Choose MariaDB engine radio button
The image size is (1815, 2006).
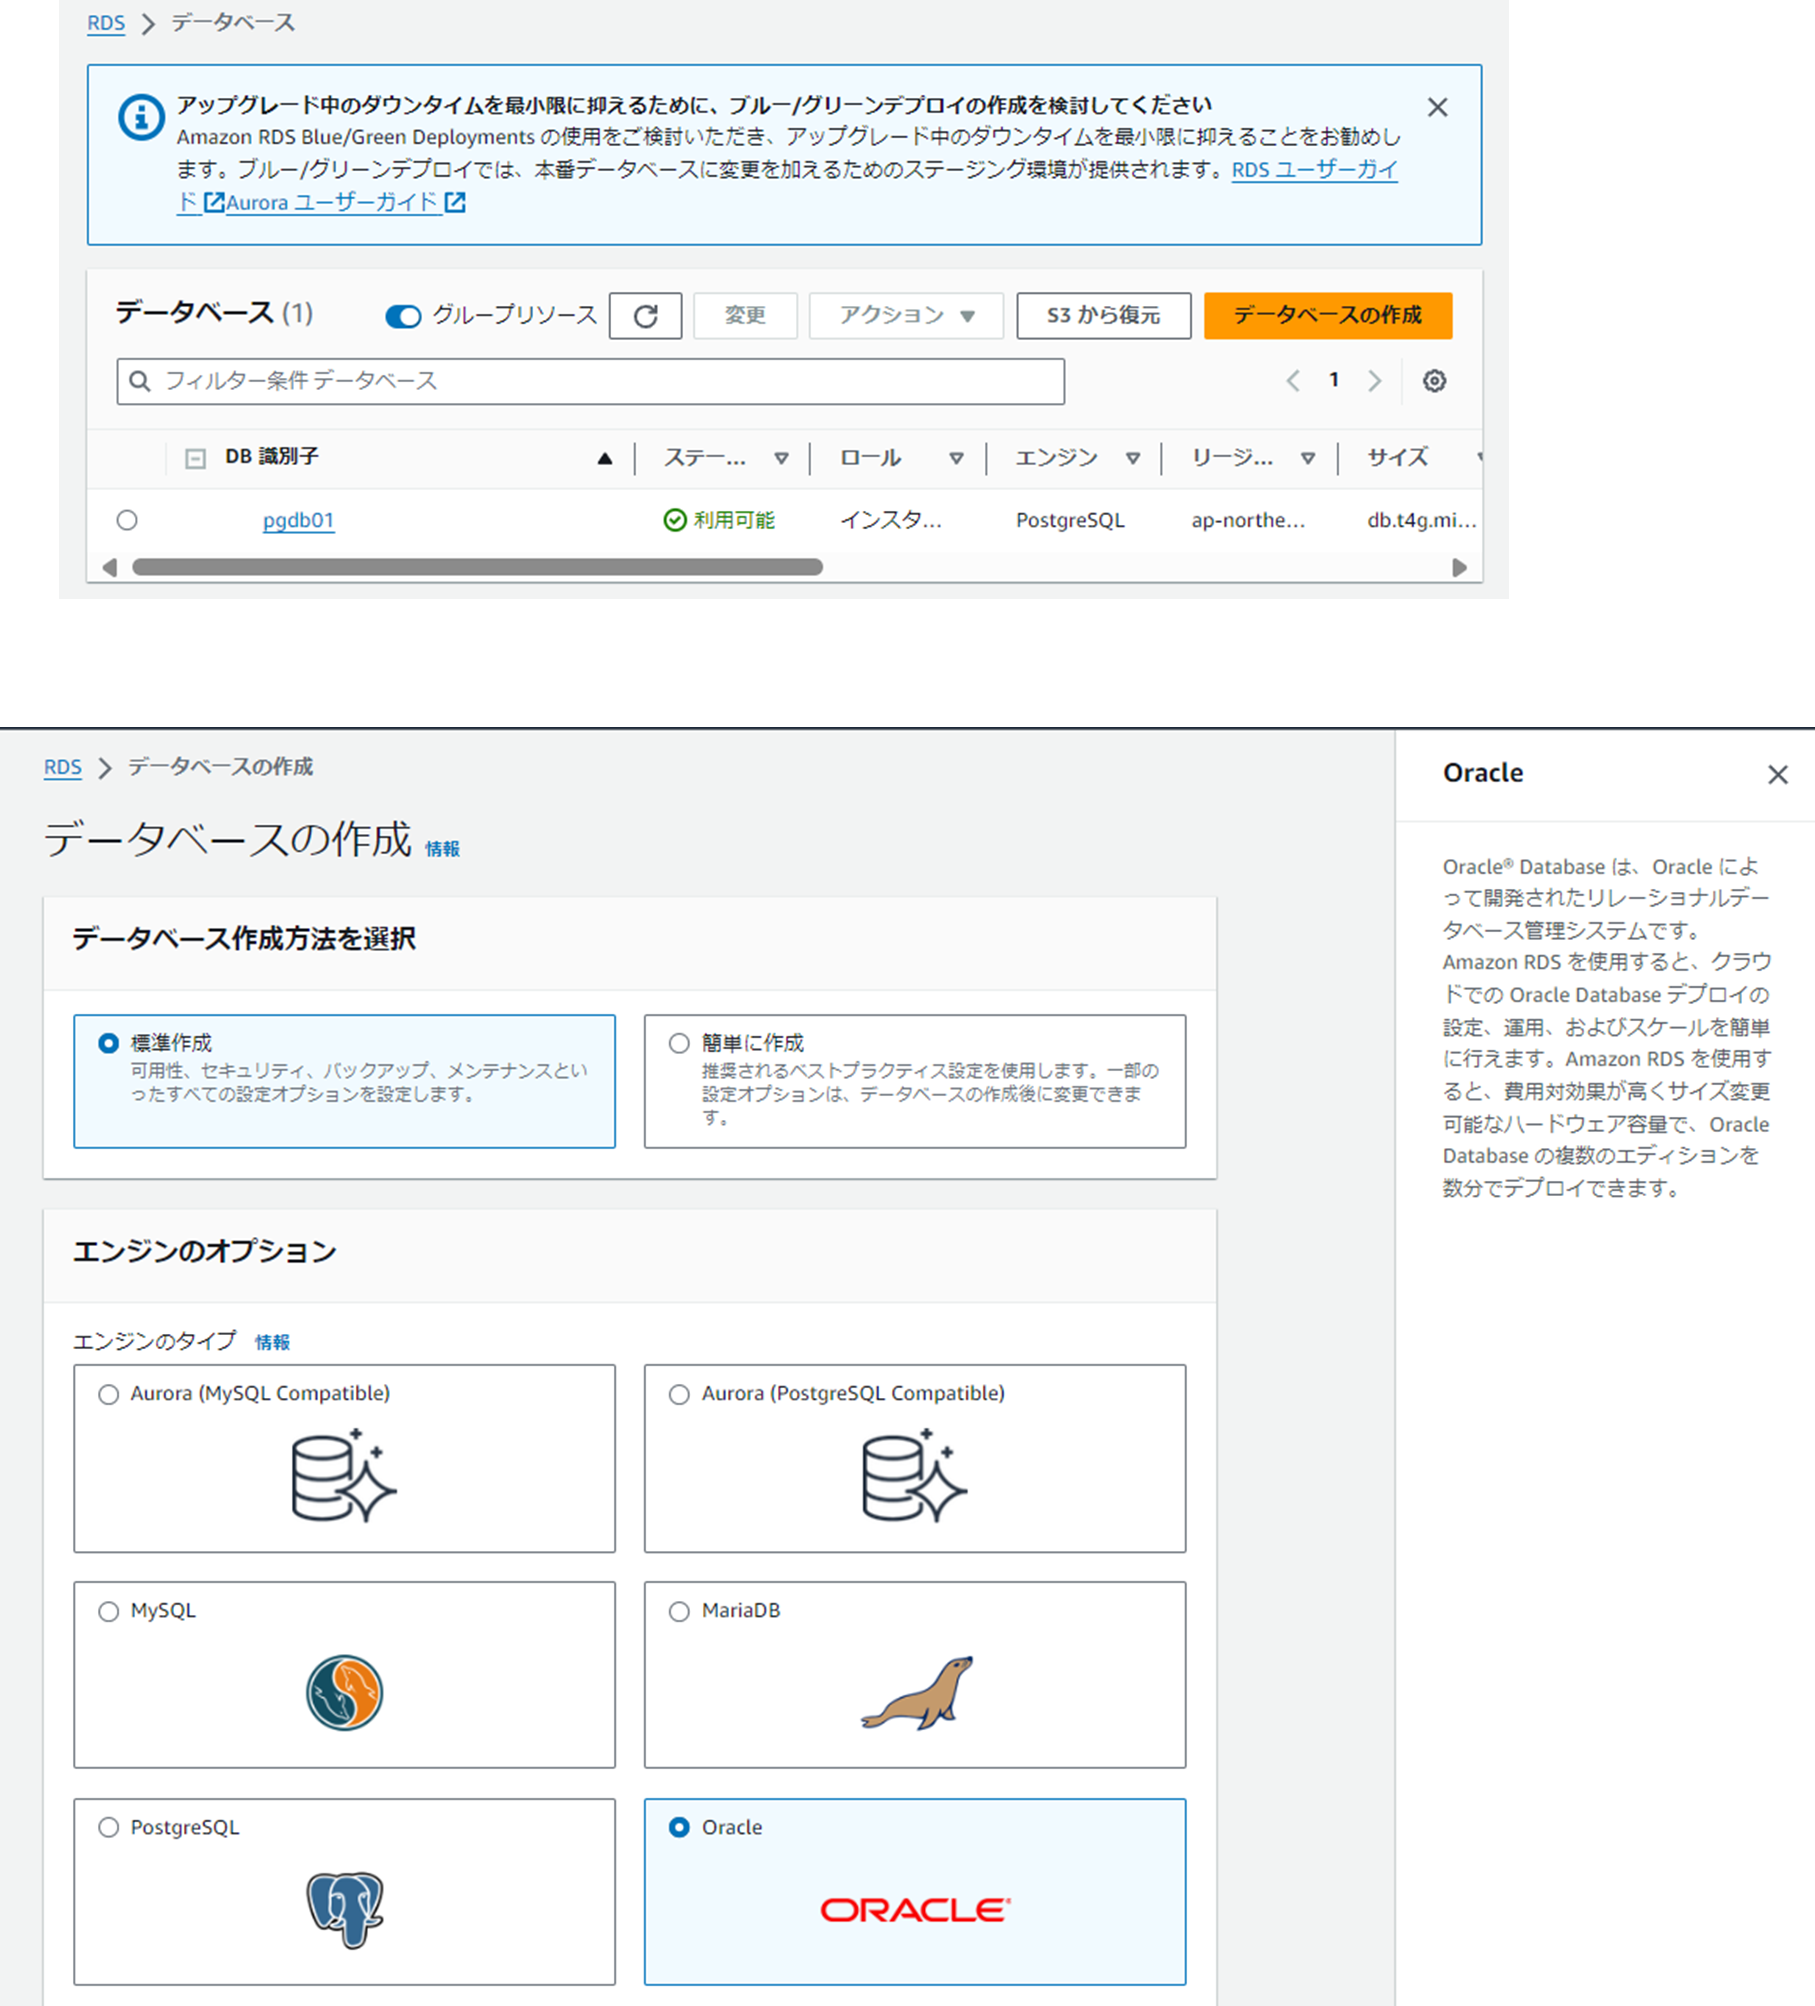click(679, 1611)
